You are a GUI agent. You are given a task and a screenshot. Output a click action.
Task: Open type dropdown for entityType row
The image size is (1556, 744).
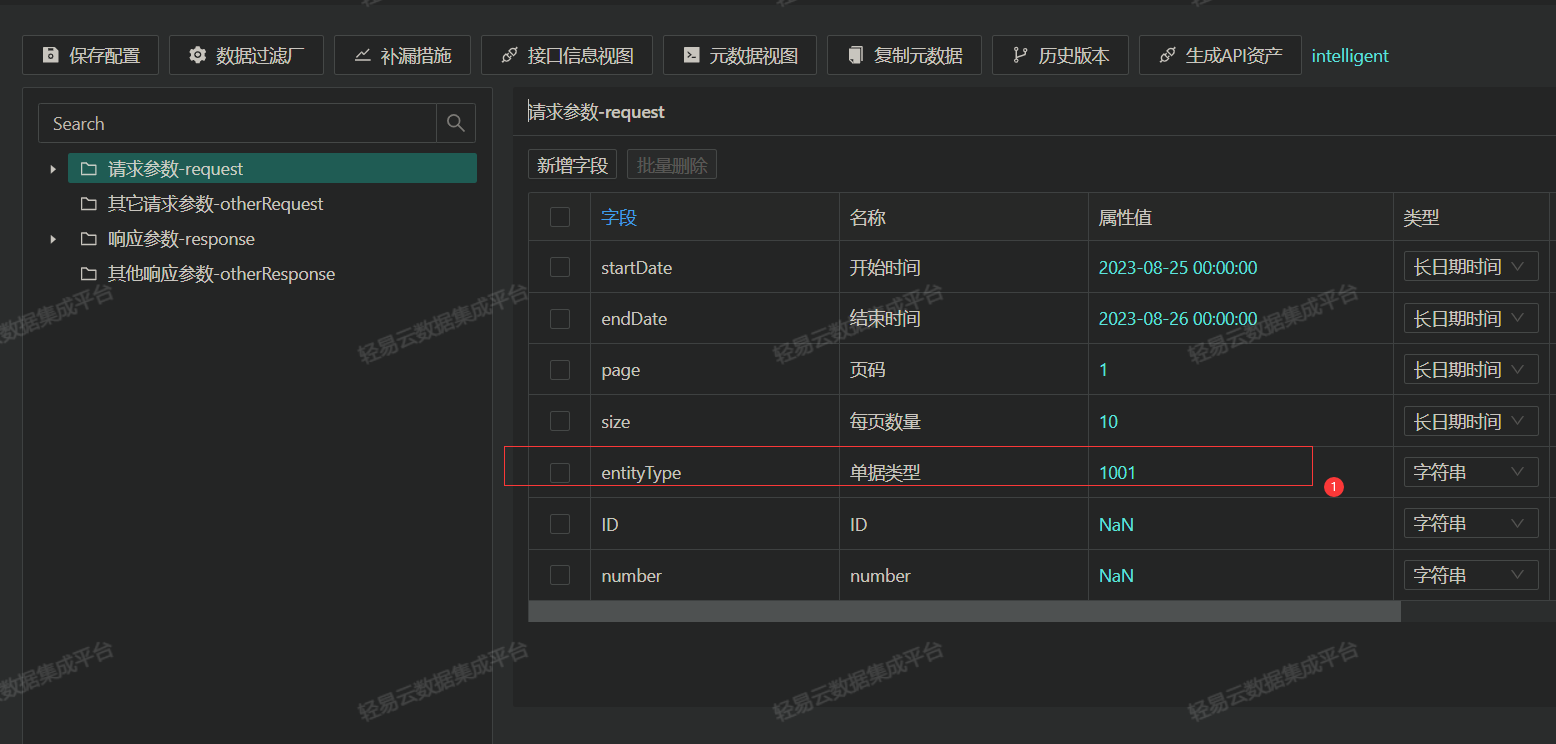(x=1471, y=472)
